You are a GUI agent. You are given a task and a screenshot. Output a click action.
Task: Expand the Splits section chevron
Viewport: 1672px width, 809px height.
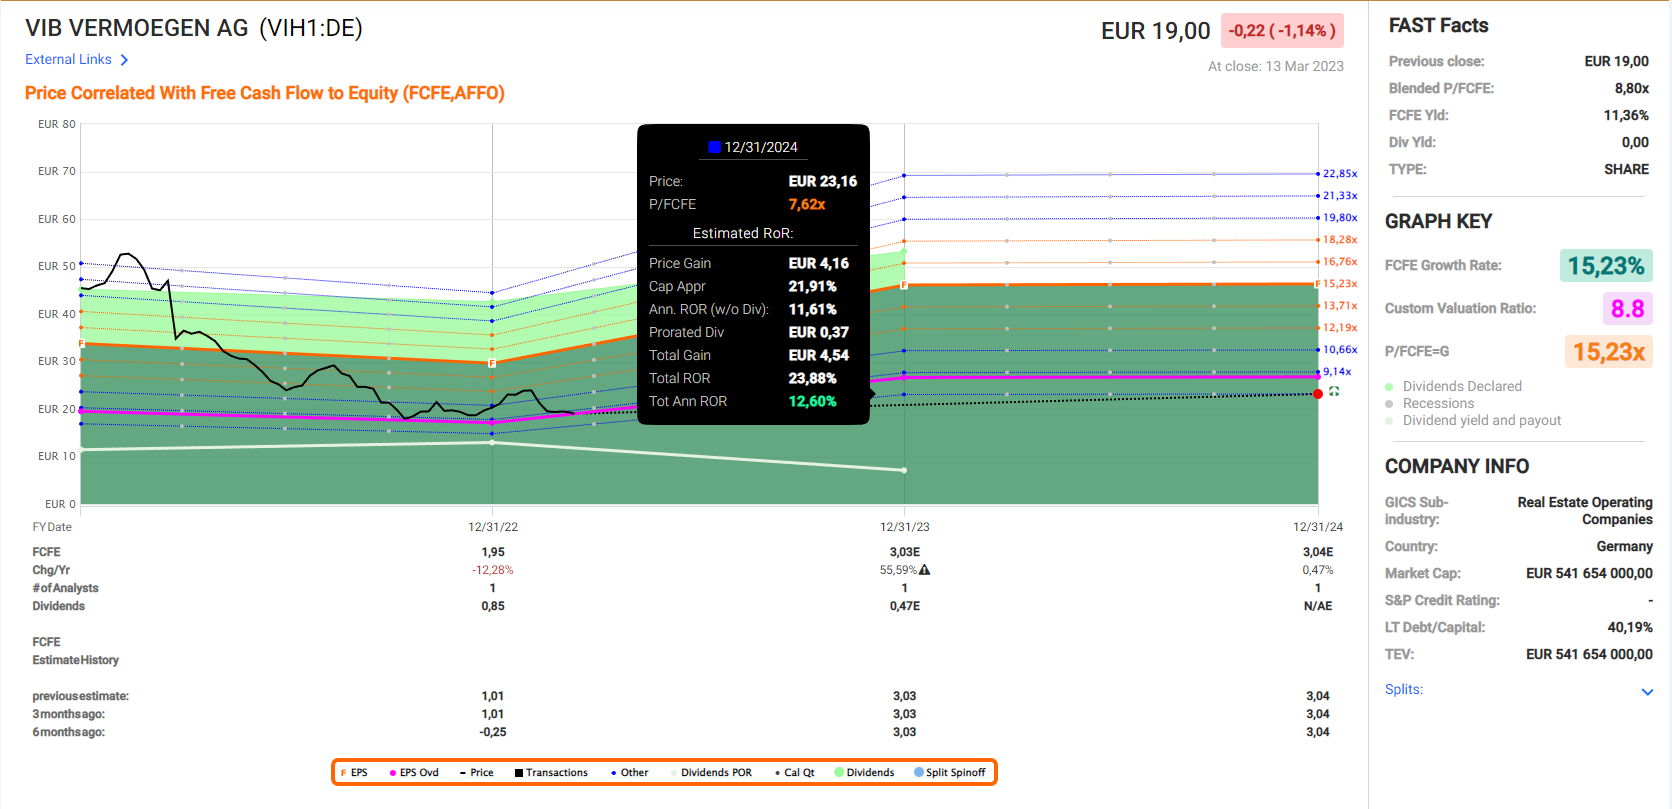pyautogui.click(x=1647, y=692)
